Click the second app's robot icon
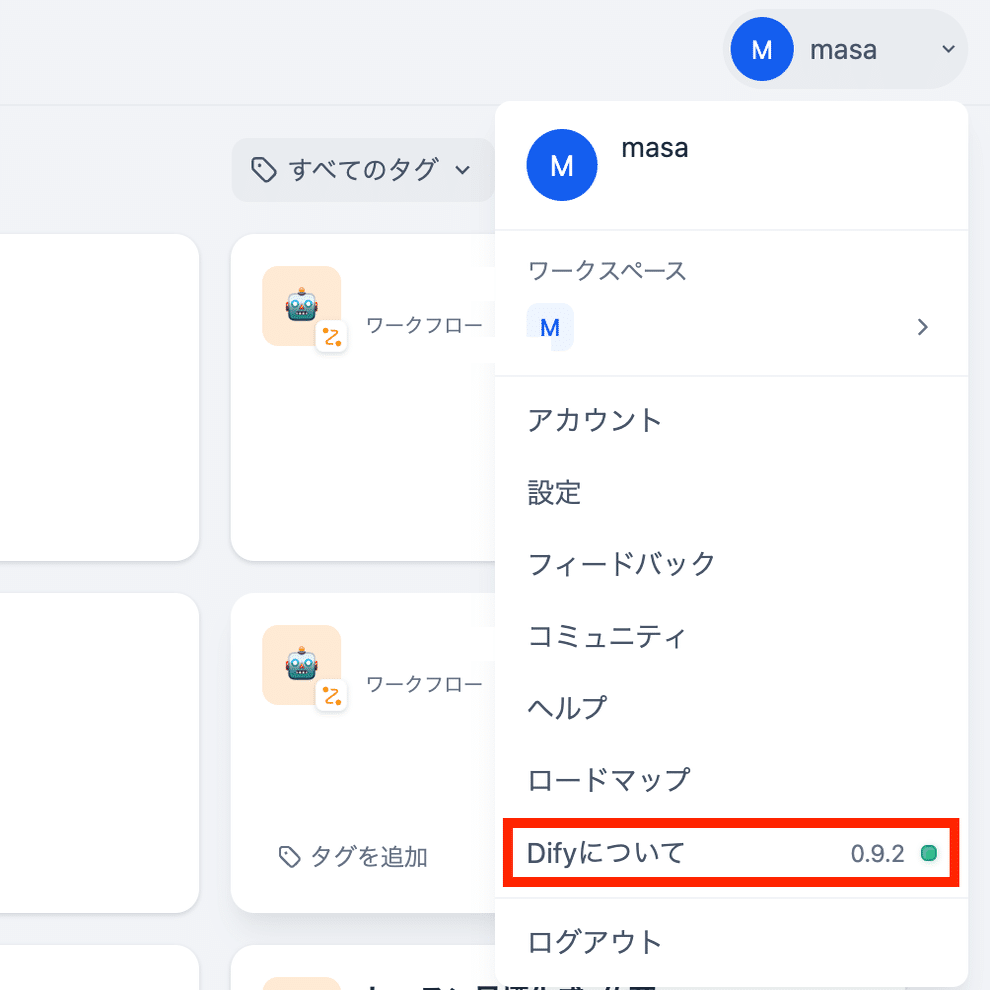This screenshot has width=990, height=990. coord(301,665)
